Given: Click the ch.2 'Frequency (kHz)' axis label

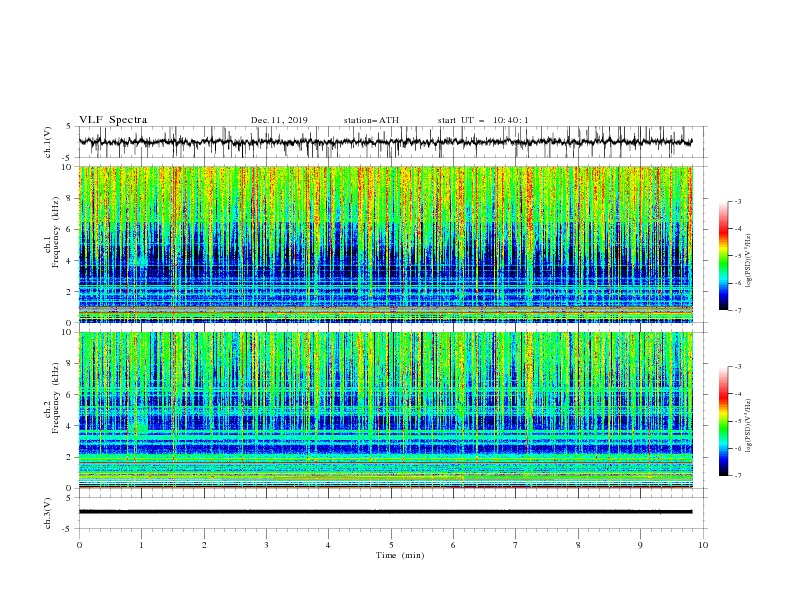Looking at the screenshot, I should tap(56, 398).
